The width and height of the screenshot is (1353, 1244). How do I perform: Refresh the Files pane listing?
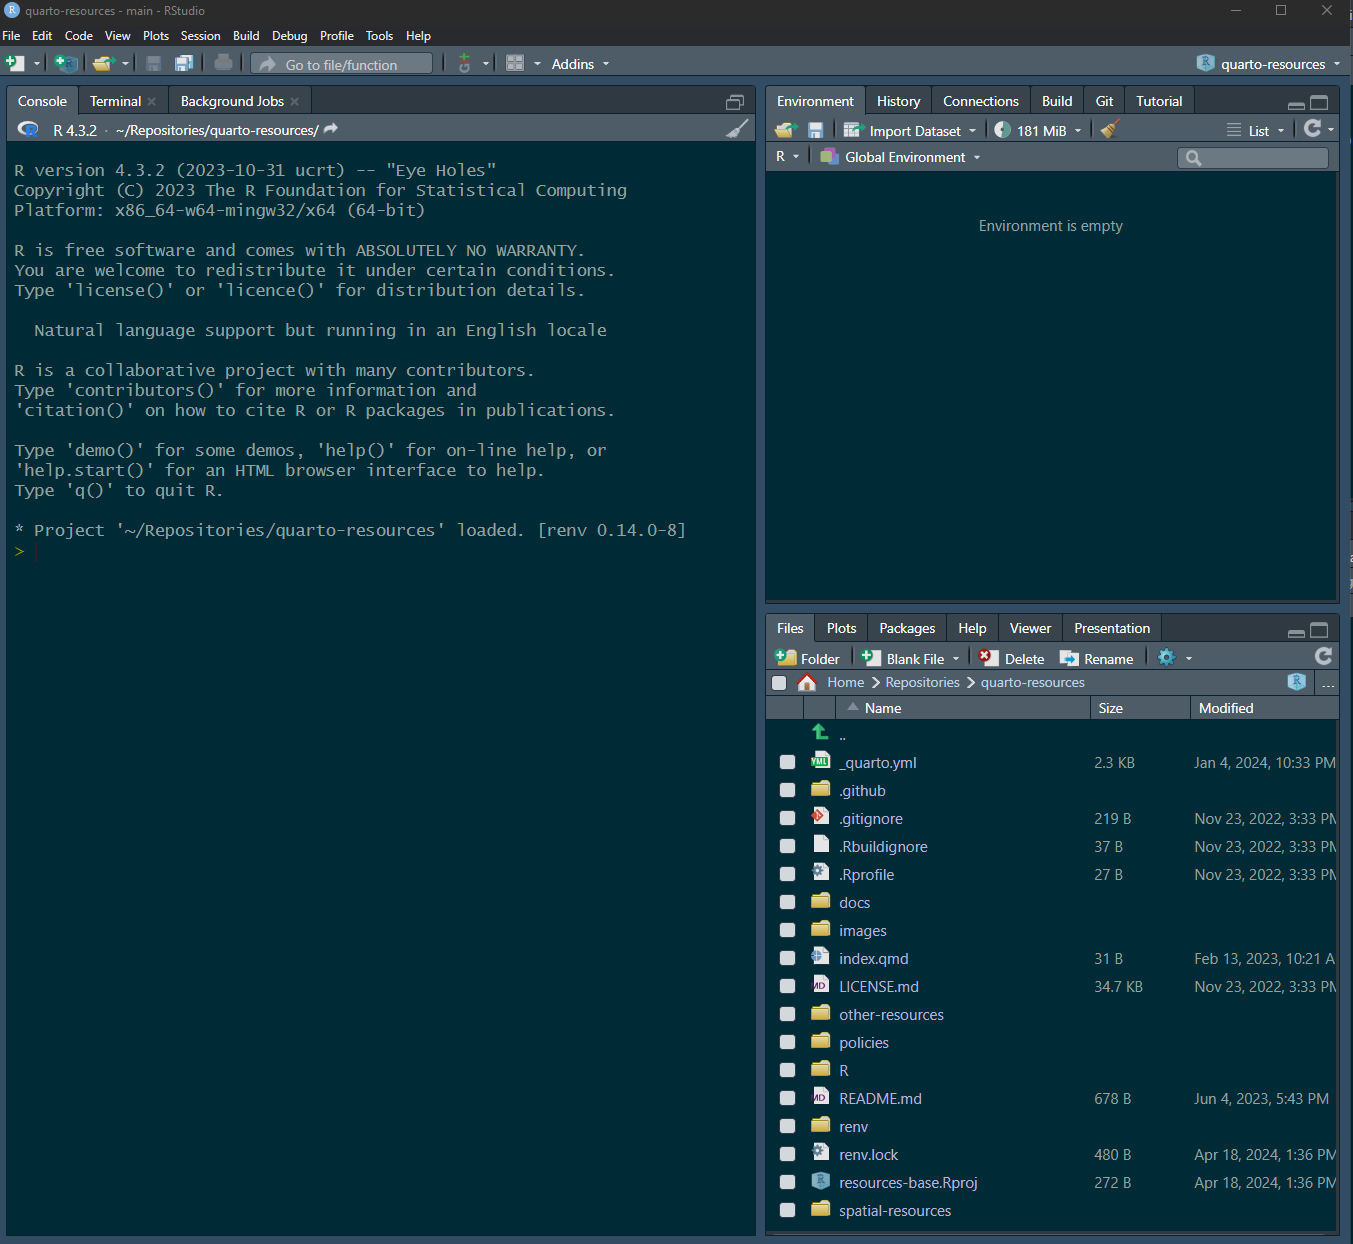click(1323, 656)
